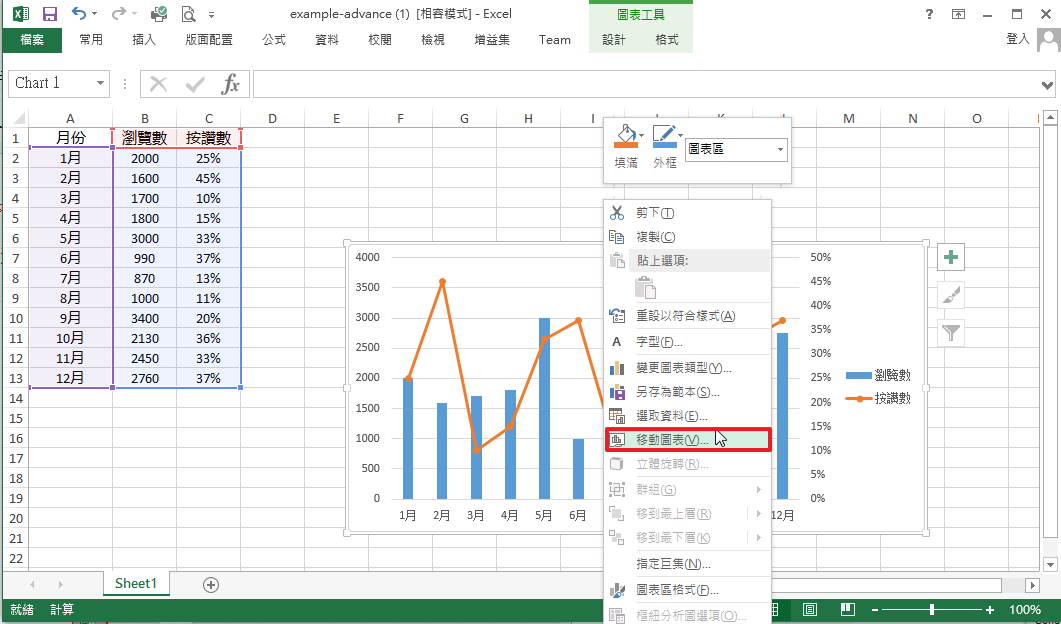Image resolution: width=1061 pixels, height=624 pixels.
Task: Select column D header
Action: (x=272, y=119)
